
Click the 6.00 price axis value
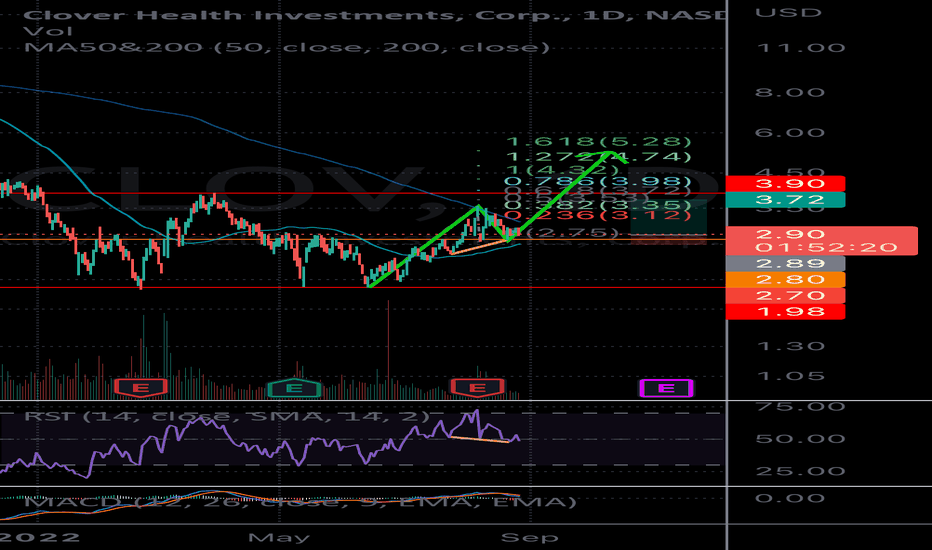790,133
